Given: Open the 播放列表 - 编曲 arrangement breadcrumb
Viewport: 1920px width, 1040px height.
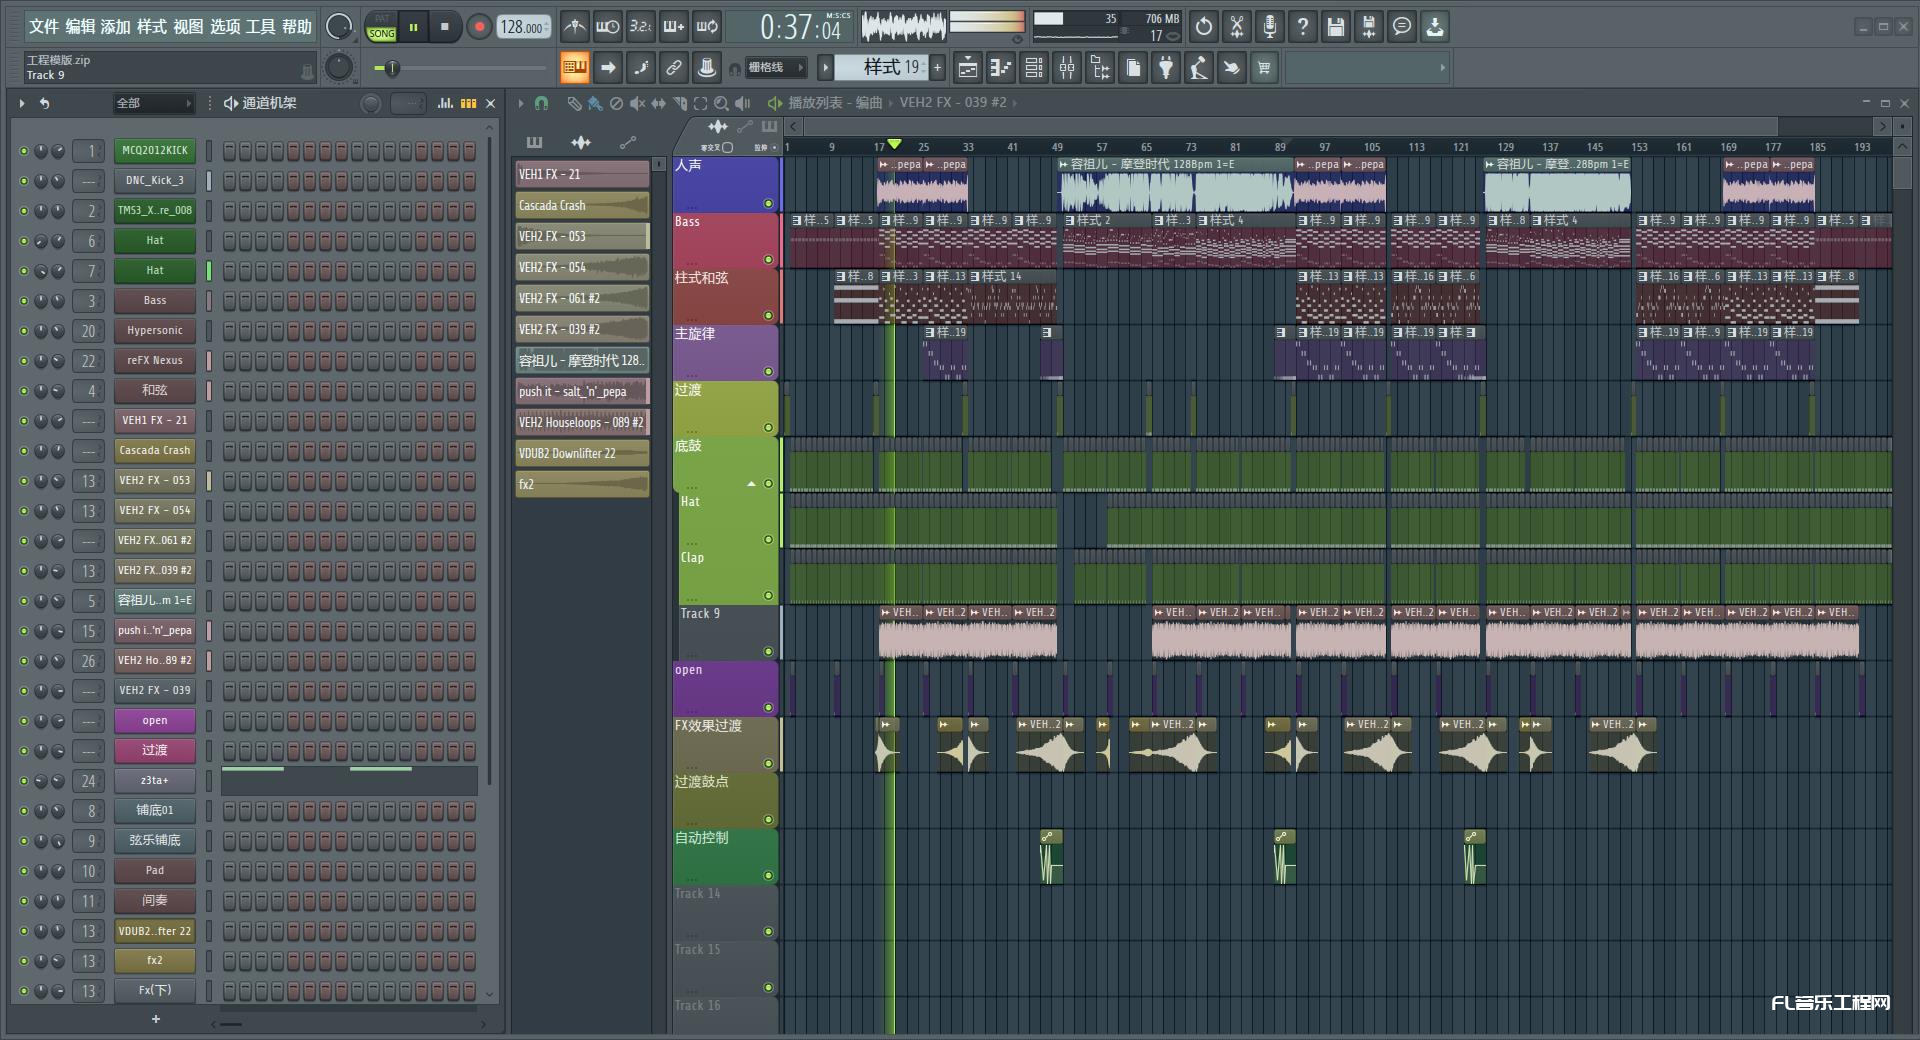Looking at the screenshot, I should coord(835,103).
